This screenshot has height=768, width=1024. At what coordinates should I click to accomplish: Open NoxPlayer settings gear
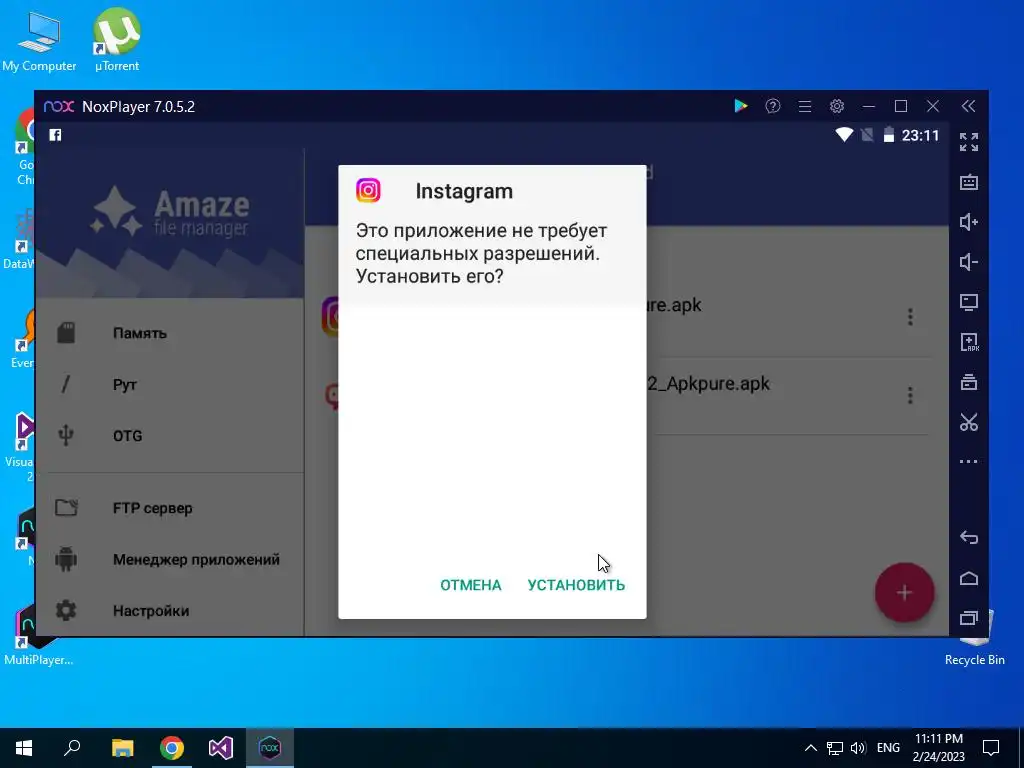837,106
